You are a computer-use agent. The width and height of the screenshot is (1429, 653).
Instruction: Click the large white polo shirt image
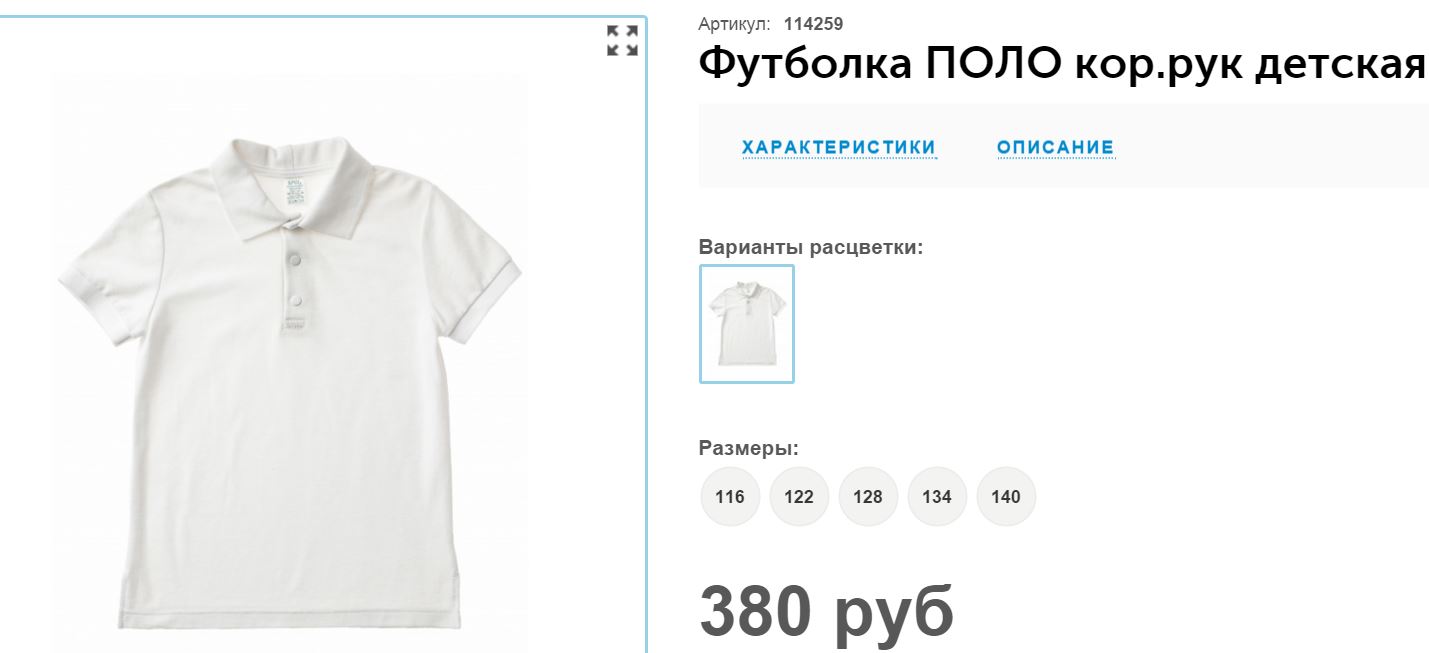[290, 380]
